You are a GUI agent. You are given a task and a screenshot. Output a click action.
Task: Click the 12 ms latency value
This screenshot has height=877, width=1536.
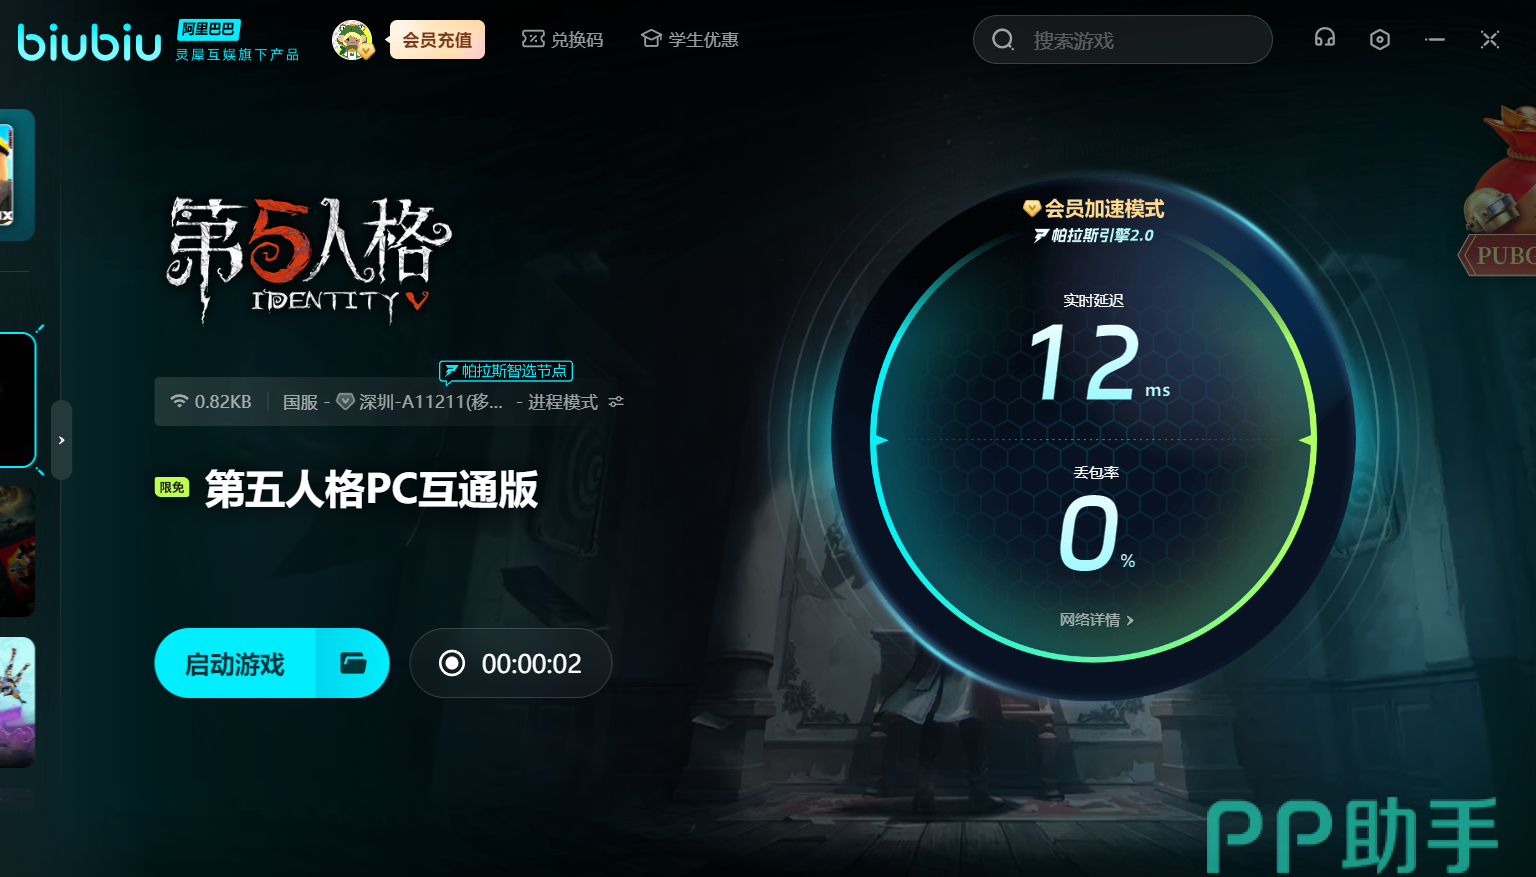pos(1098,363)
